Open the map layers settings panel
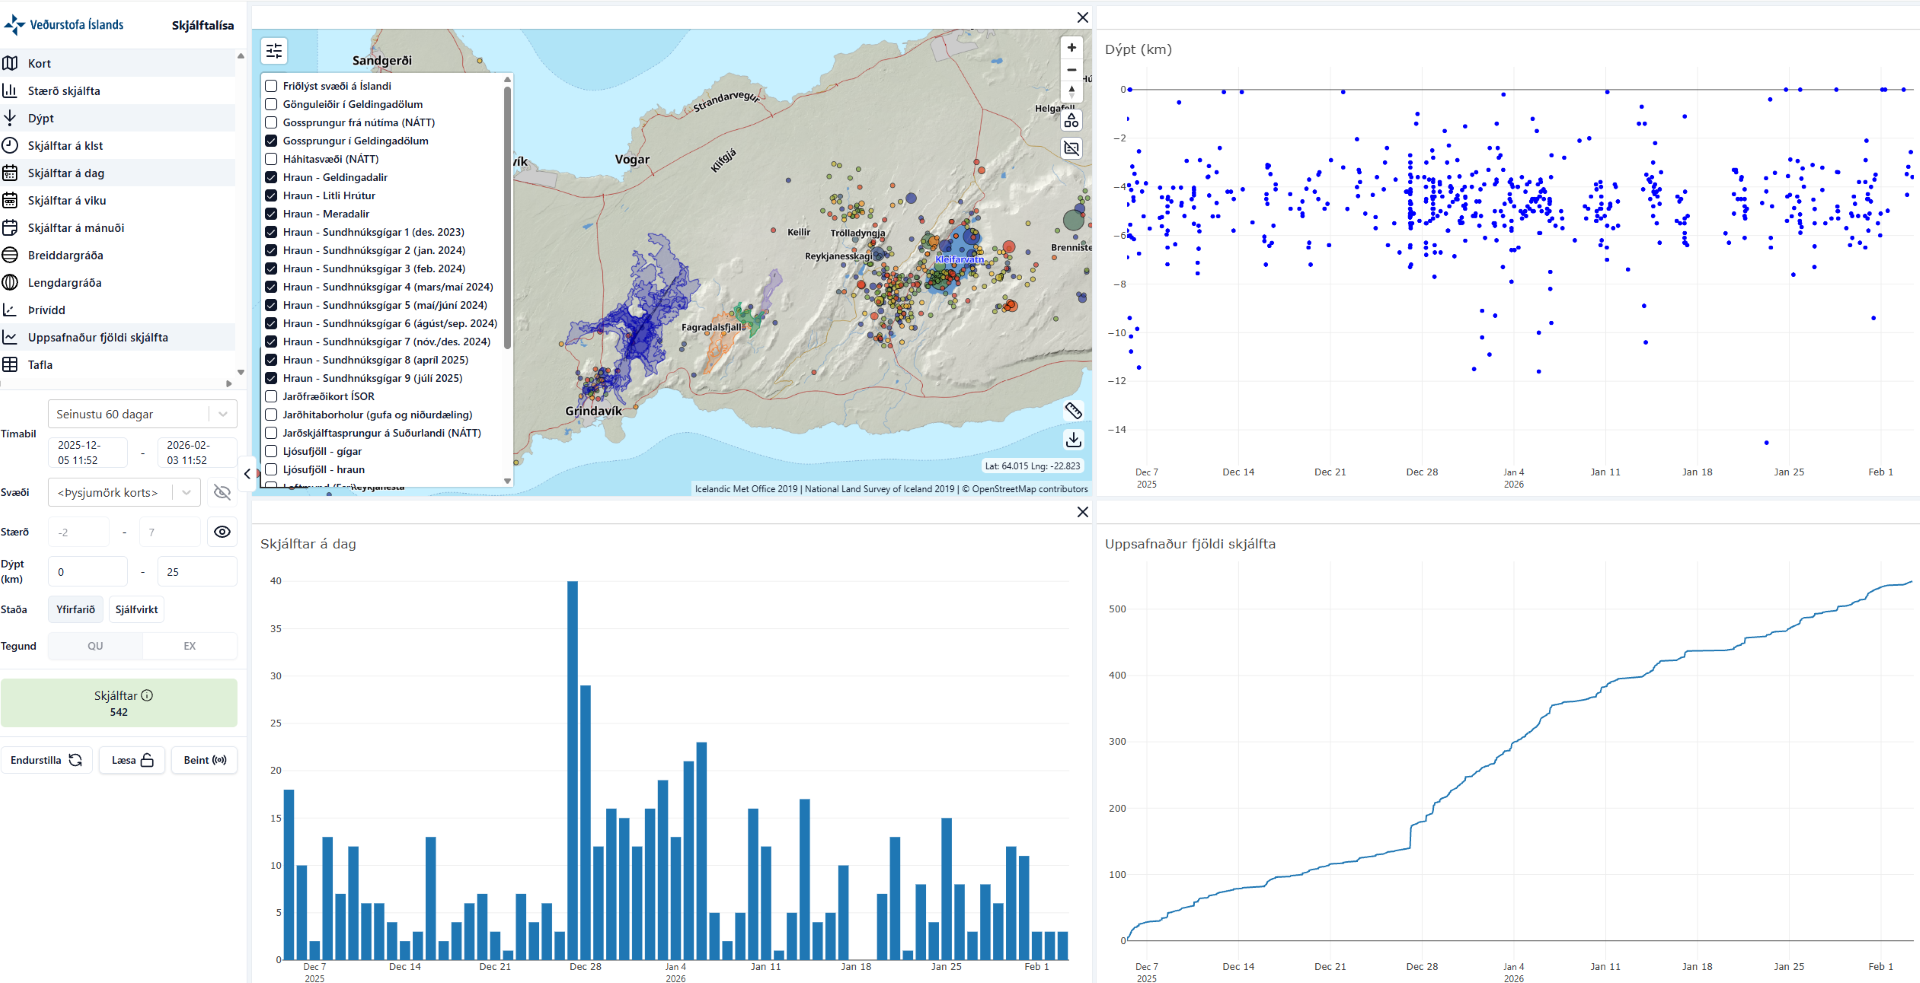 (274, 51)
